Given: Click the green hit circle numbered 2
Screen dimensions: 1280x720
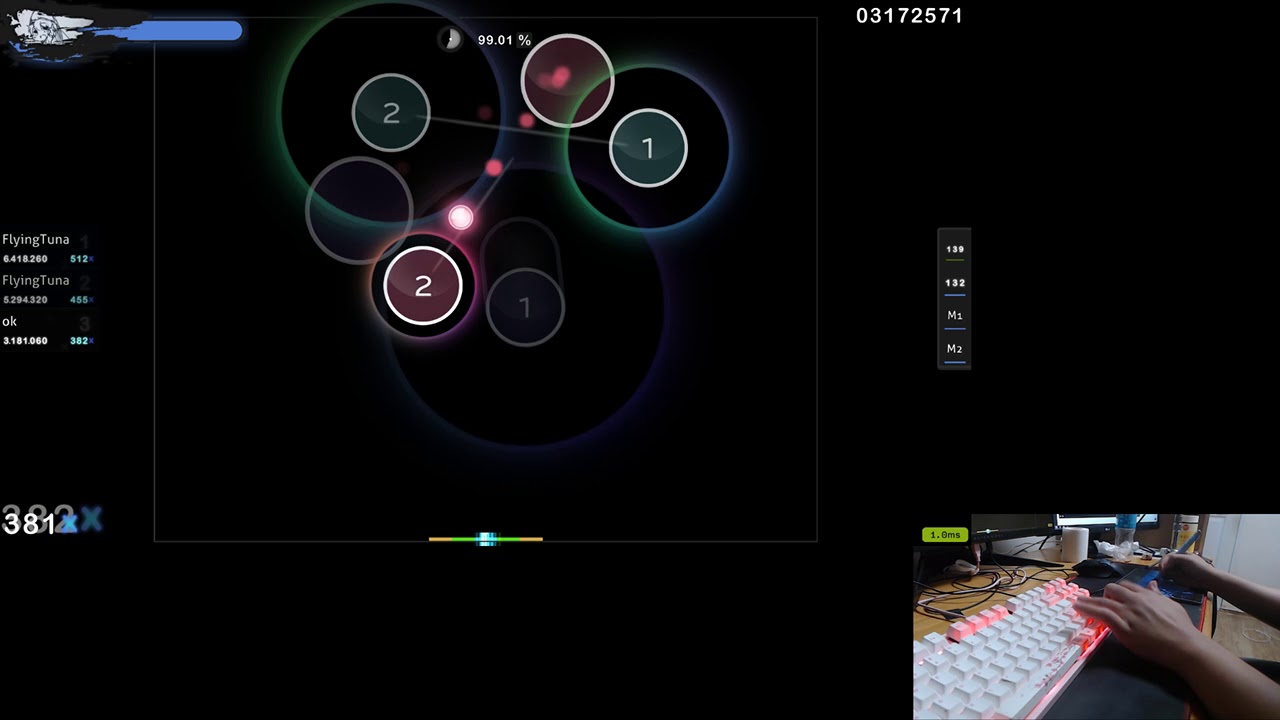Looking at the screenshot, I should pyautogui.click(x=391, y=113).
